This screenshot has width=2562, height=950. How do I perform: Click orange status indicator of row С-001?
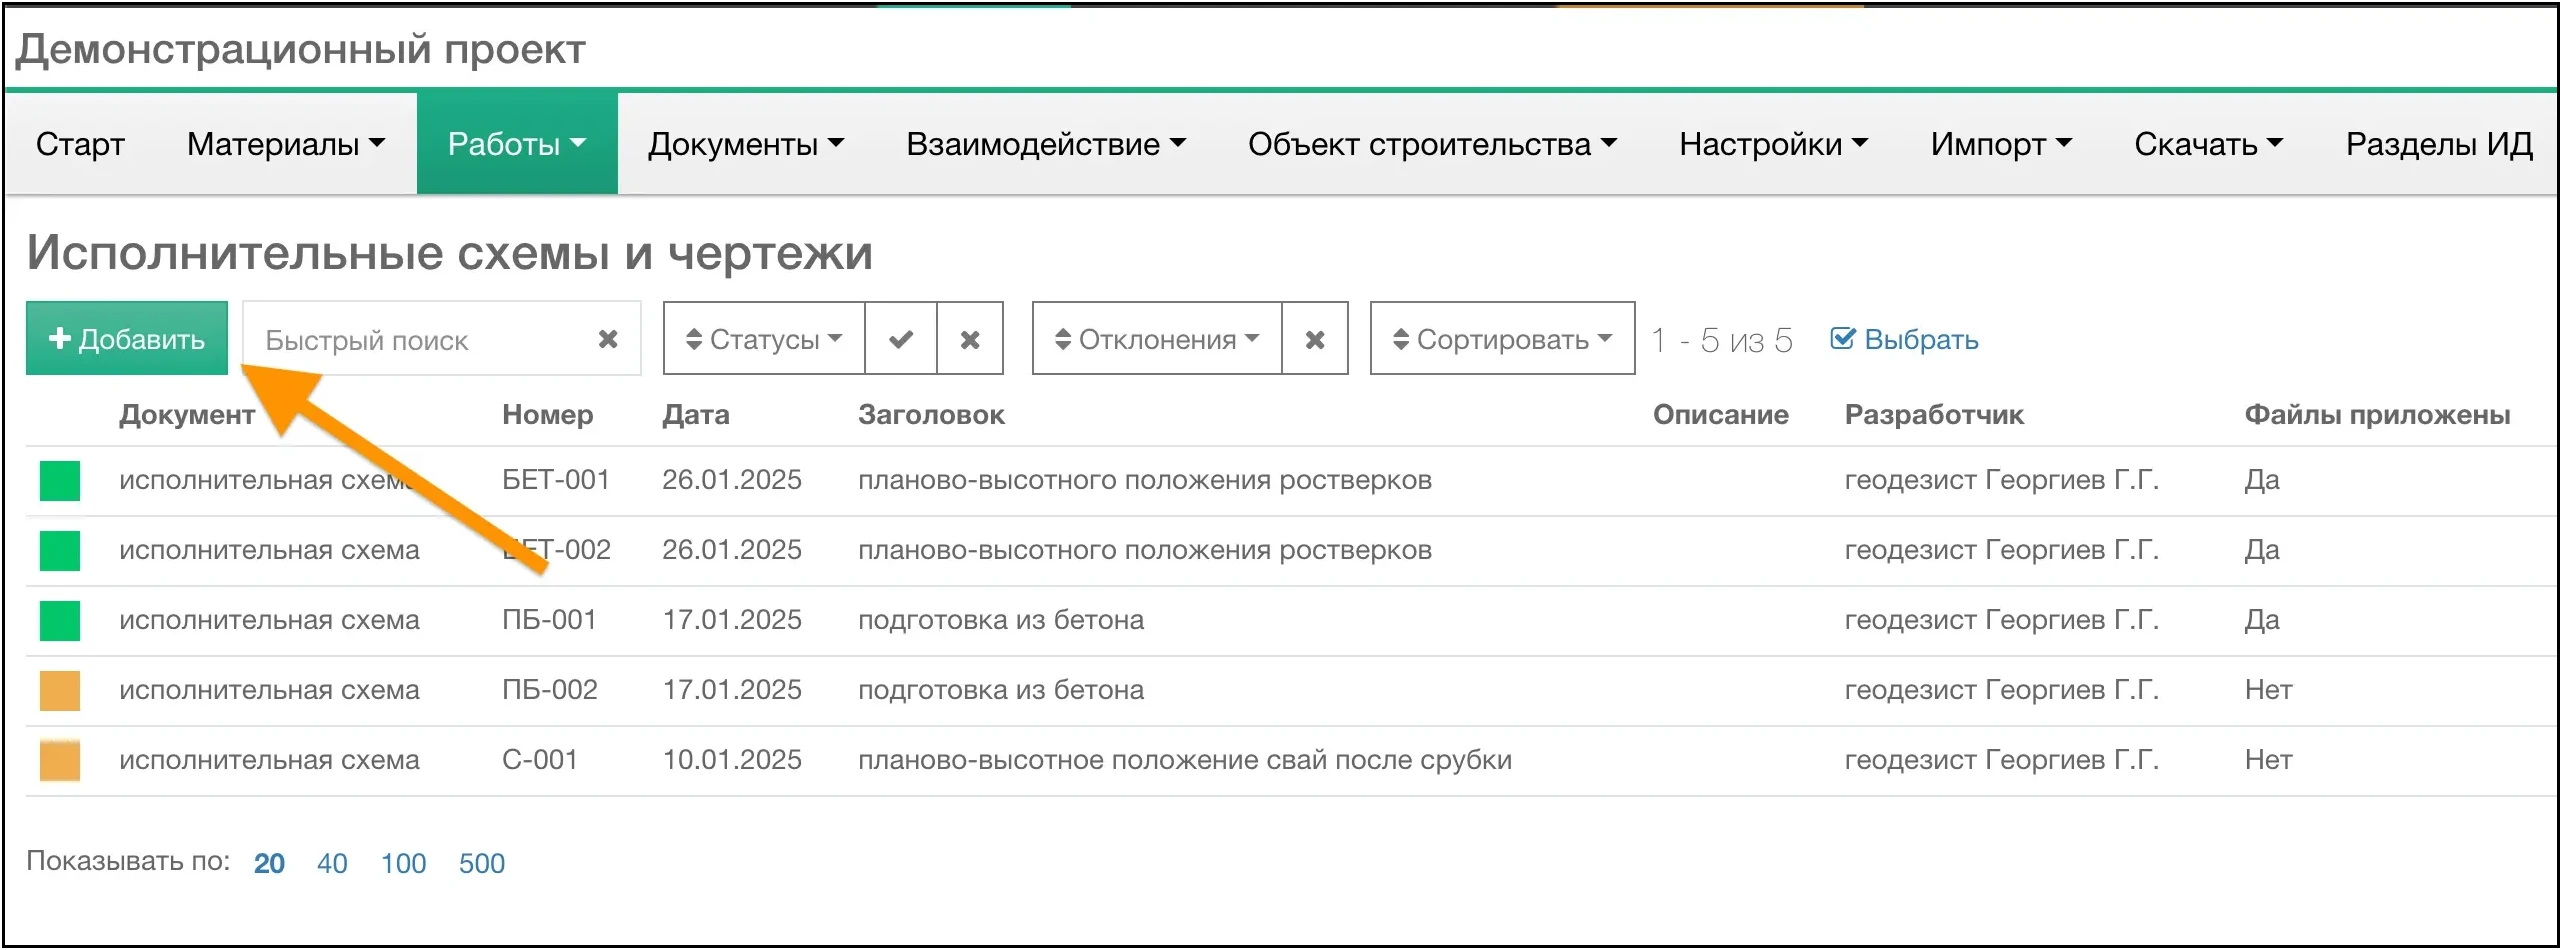click(58, 759)
